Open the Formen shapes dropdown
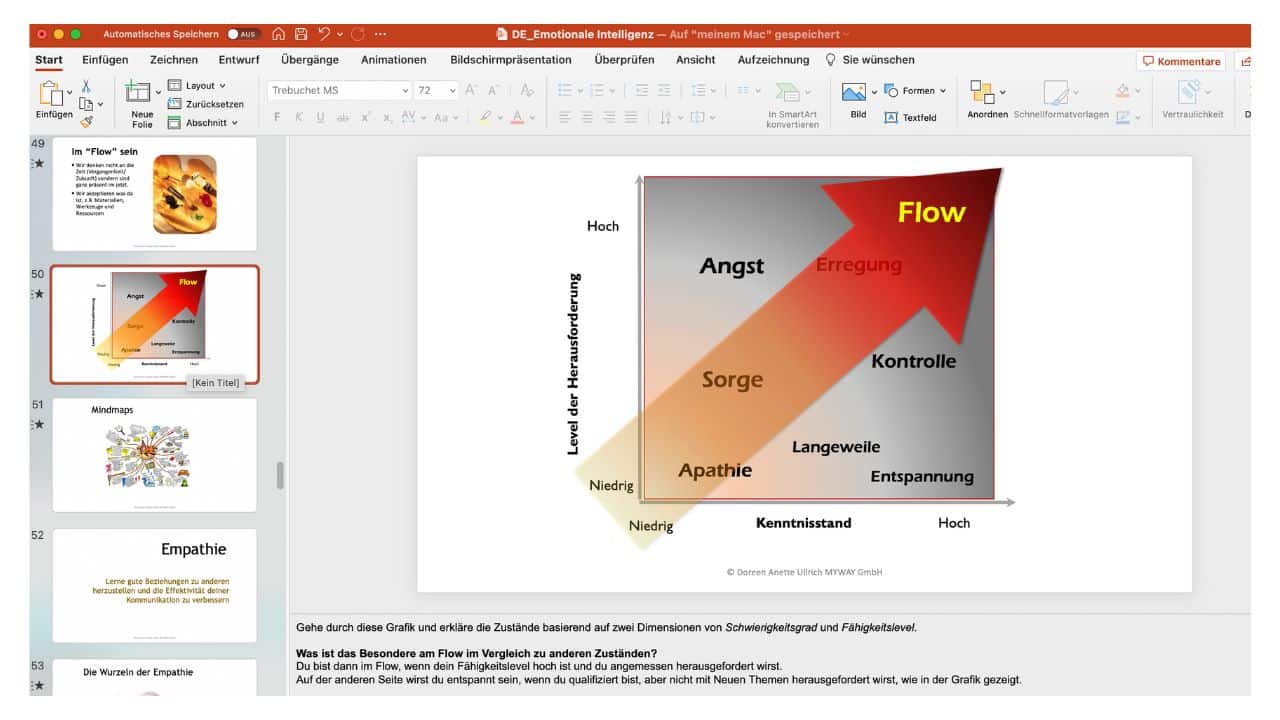 pos(917,91)
